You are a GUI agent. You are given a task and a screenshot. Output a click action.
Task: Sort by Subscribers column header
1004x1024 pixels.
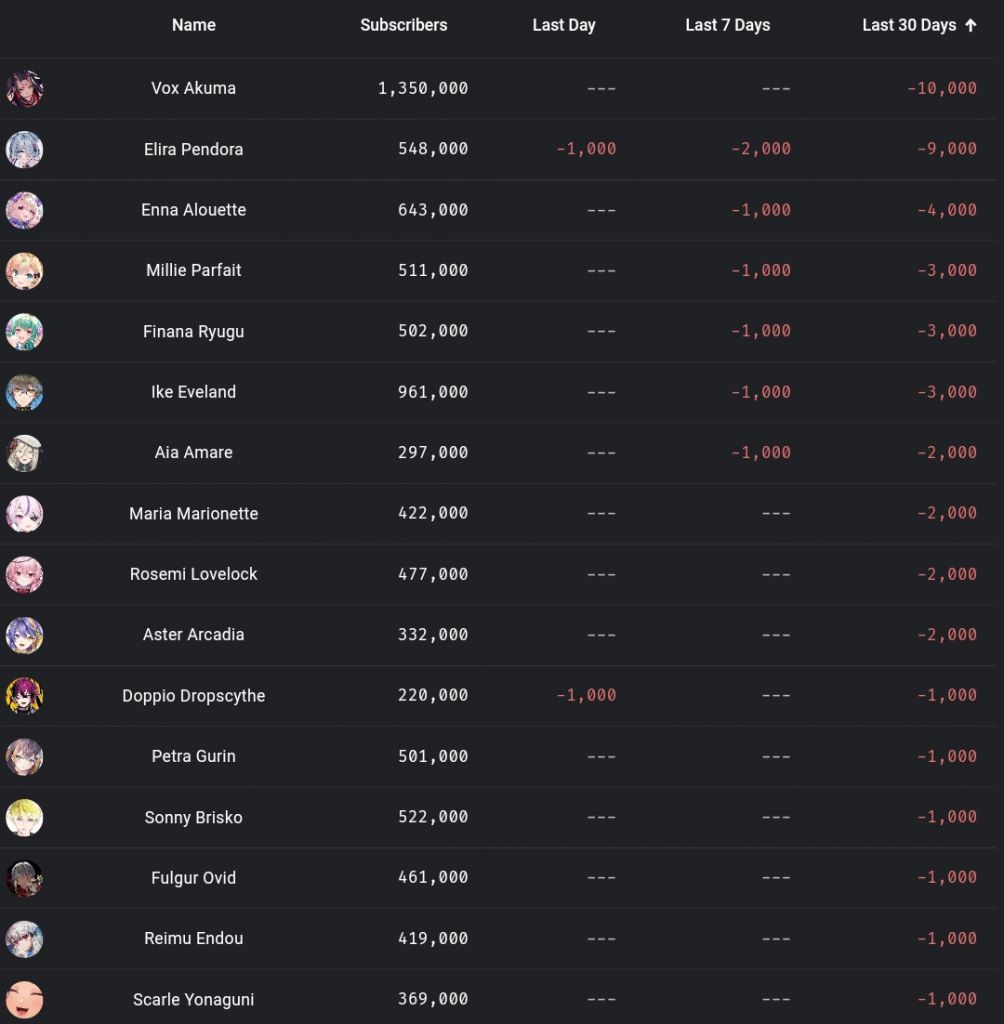coord(404,25)
